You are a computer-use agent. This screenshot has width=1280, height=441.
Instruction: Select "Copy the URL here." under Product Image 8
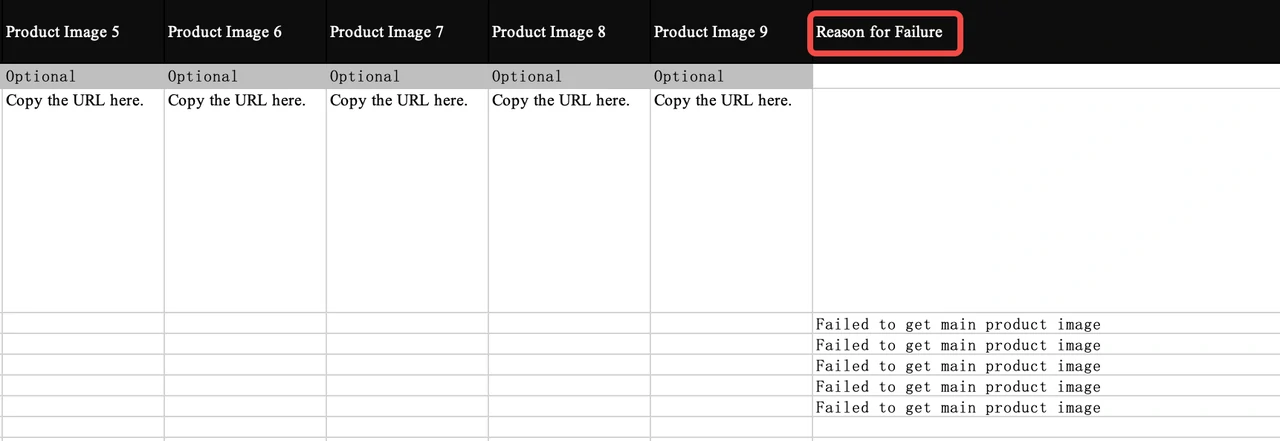point(561,101)
